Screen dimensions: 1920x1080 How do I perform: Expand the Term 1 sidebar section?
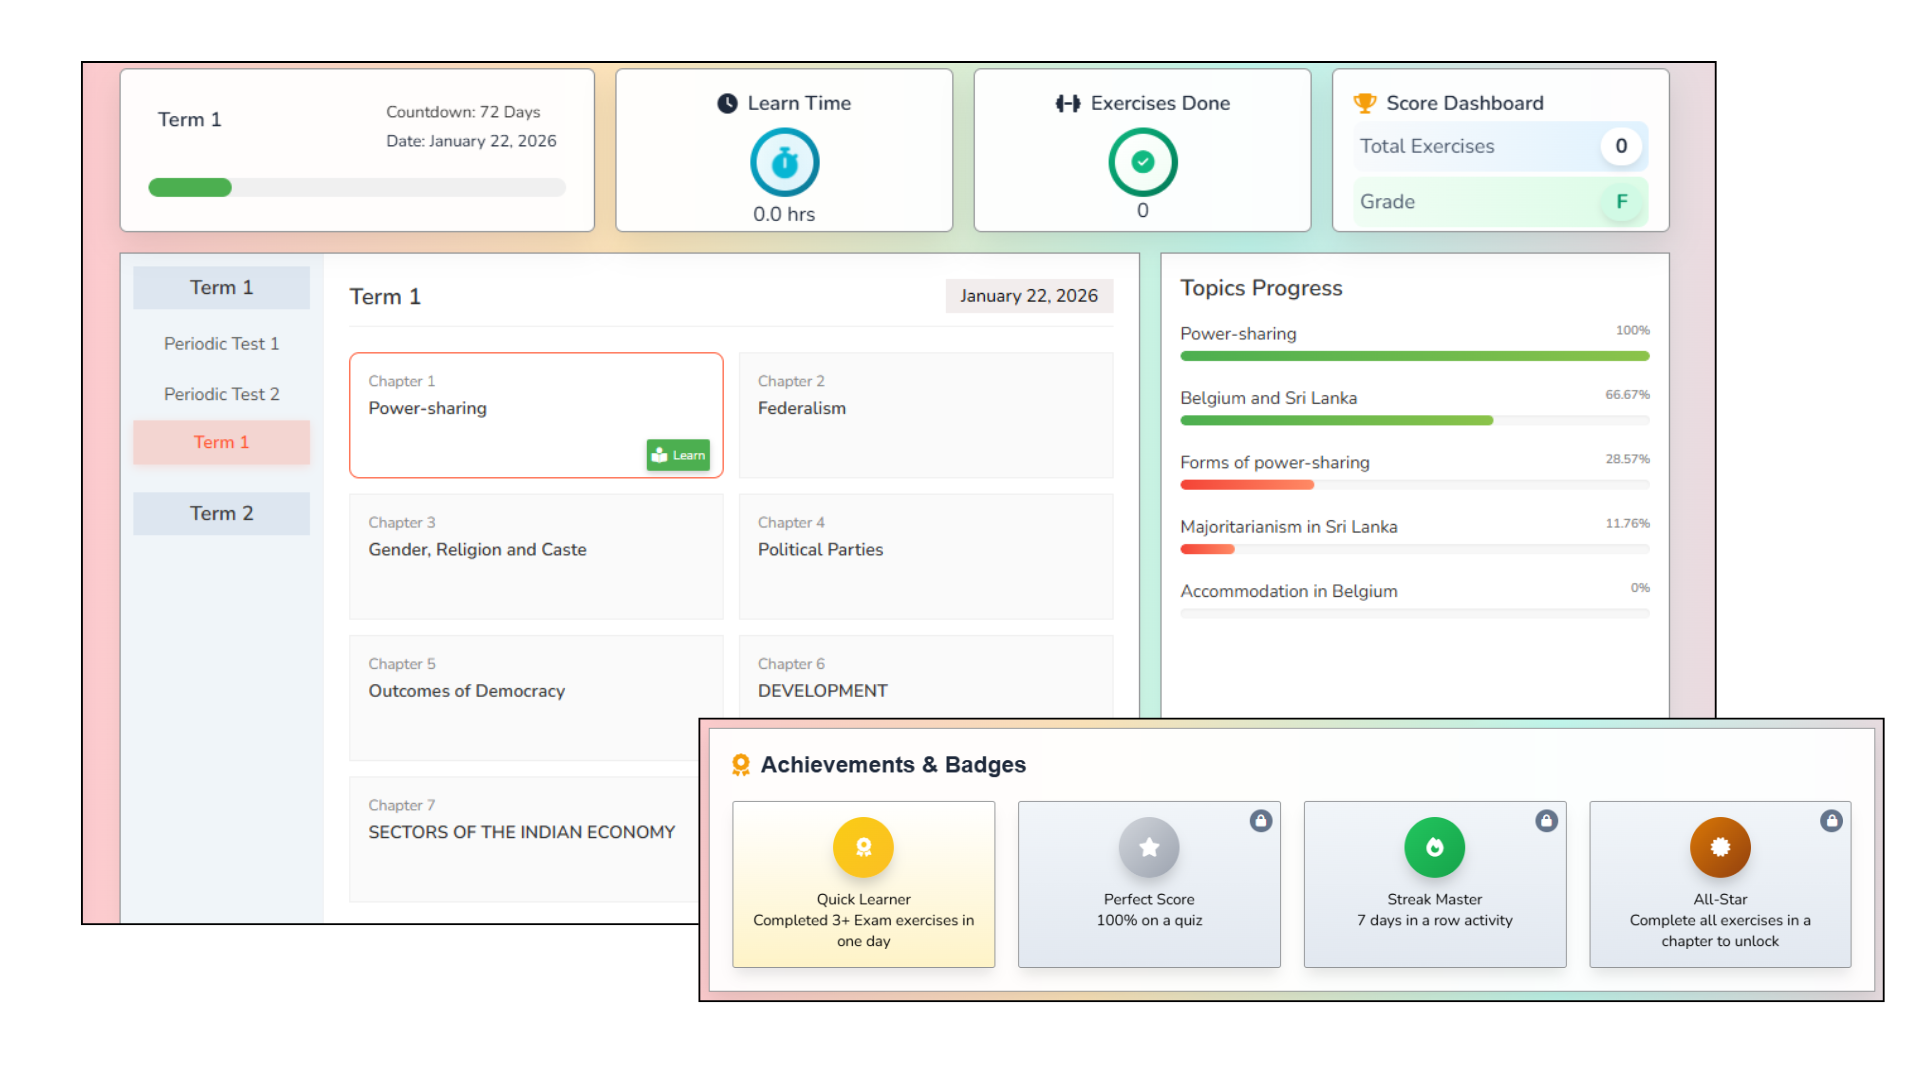tap(221, 288)
